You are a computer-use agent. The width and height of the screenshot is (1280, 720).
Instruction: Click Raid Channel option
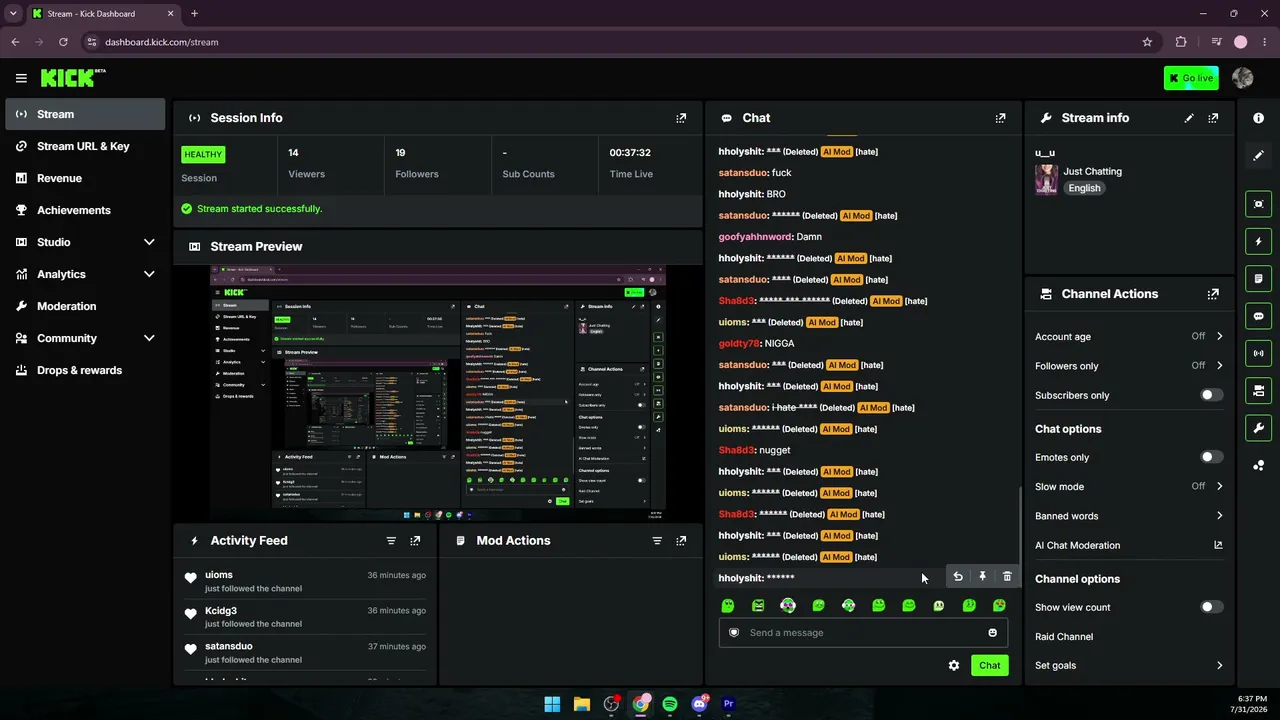(x=1064, y=636)
